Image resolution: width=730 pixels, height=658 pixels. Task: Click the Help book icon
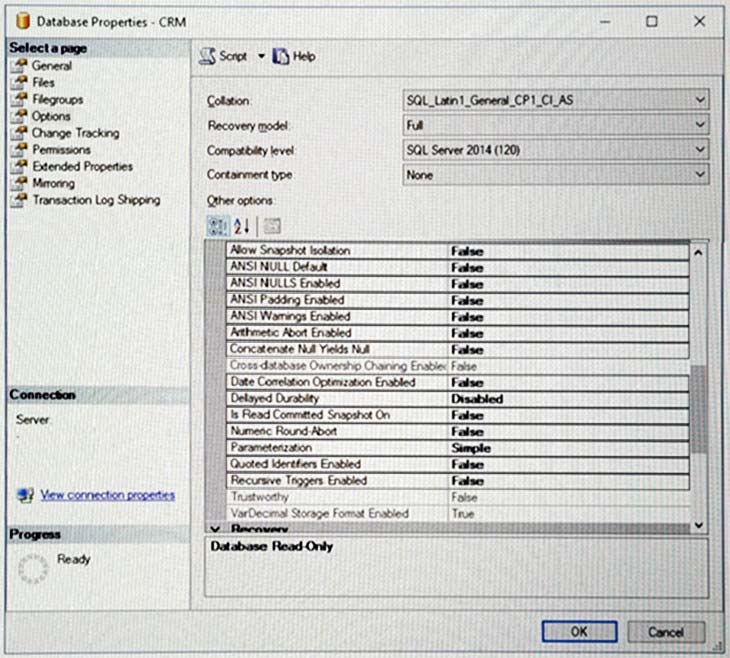point(281,56)
